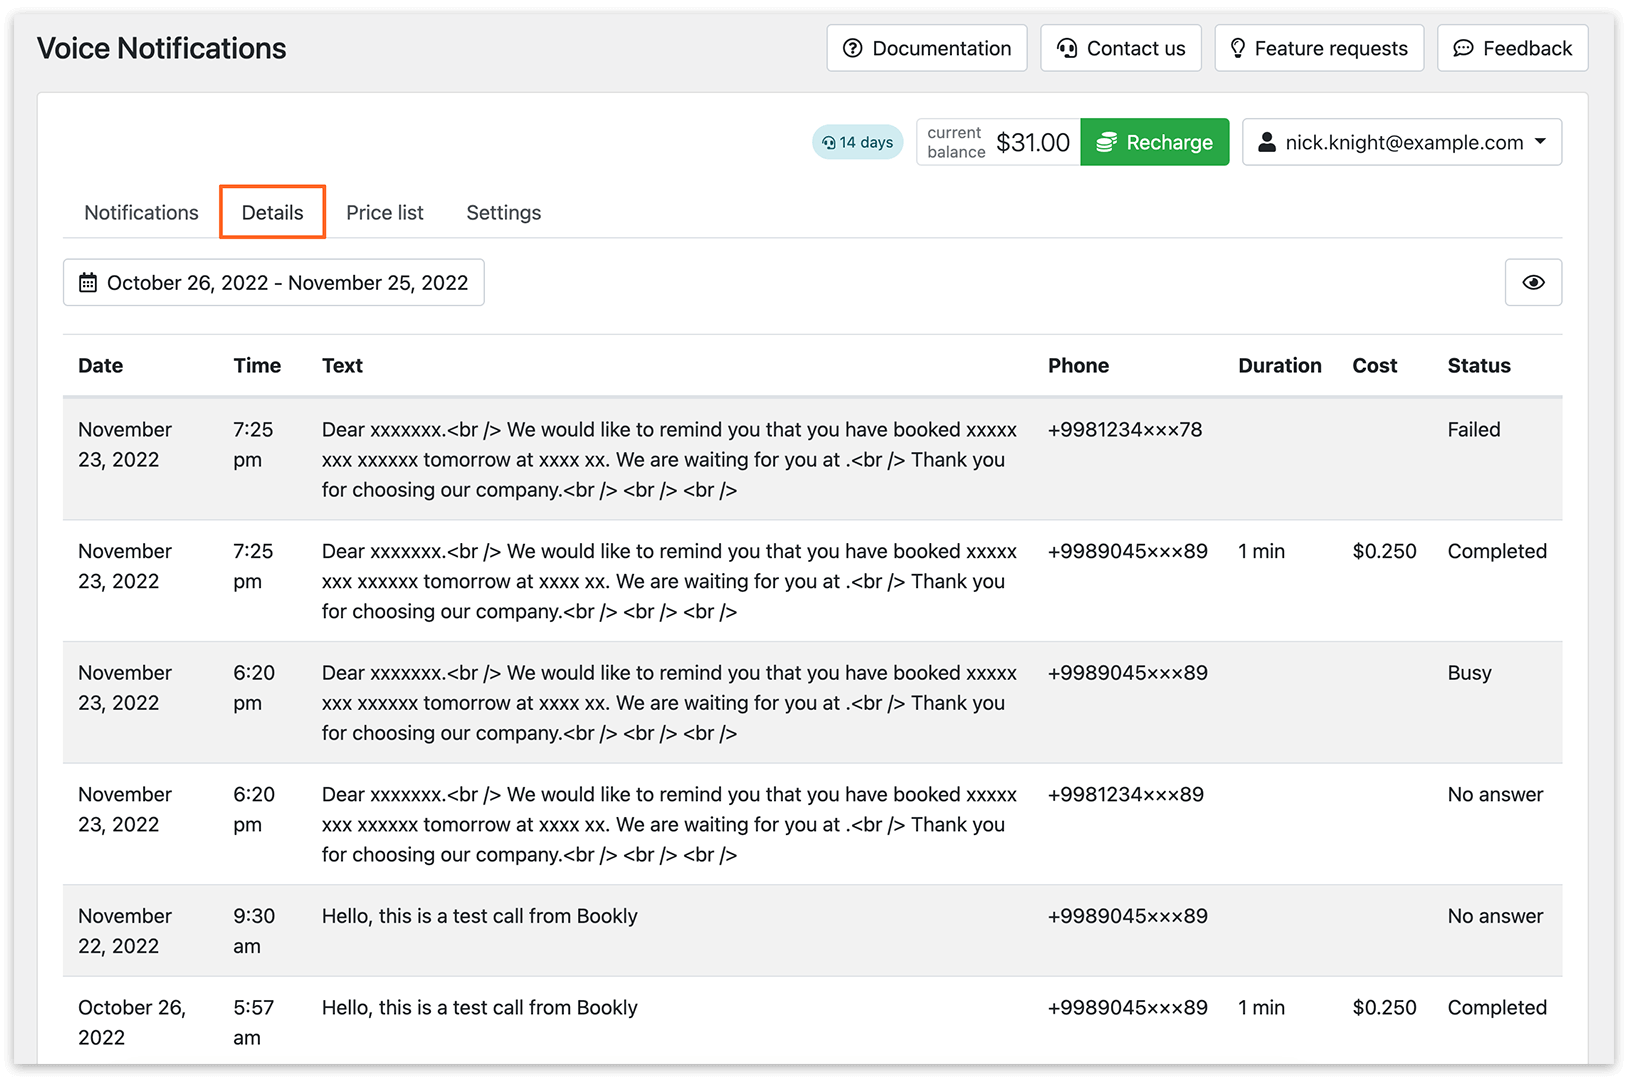Go to the Settings tab
Screen dimensions: 1628x1078
pyautogui.click(x=504, y=213)
